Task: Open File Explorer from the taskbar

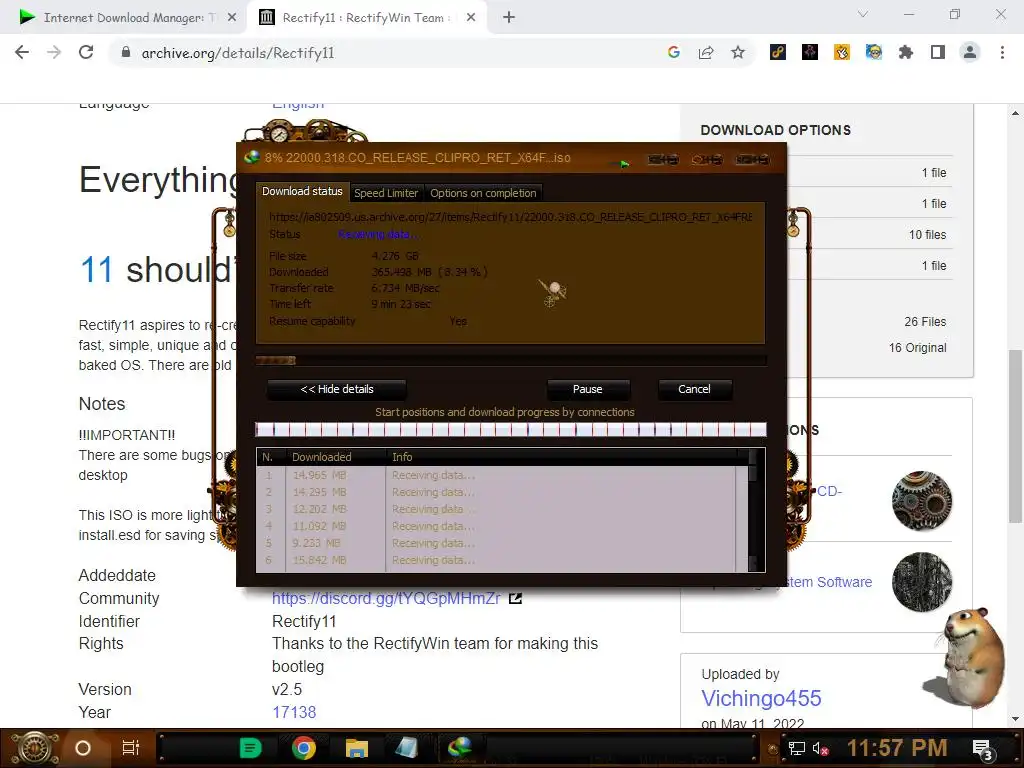Action: (x=357, y=748)
